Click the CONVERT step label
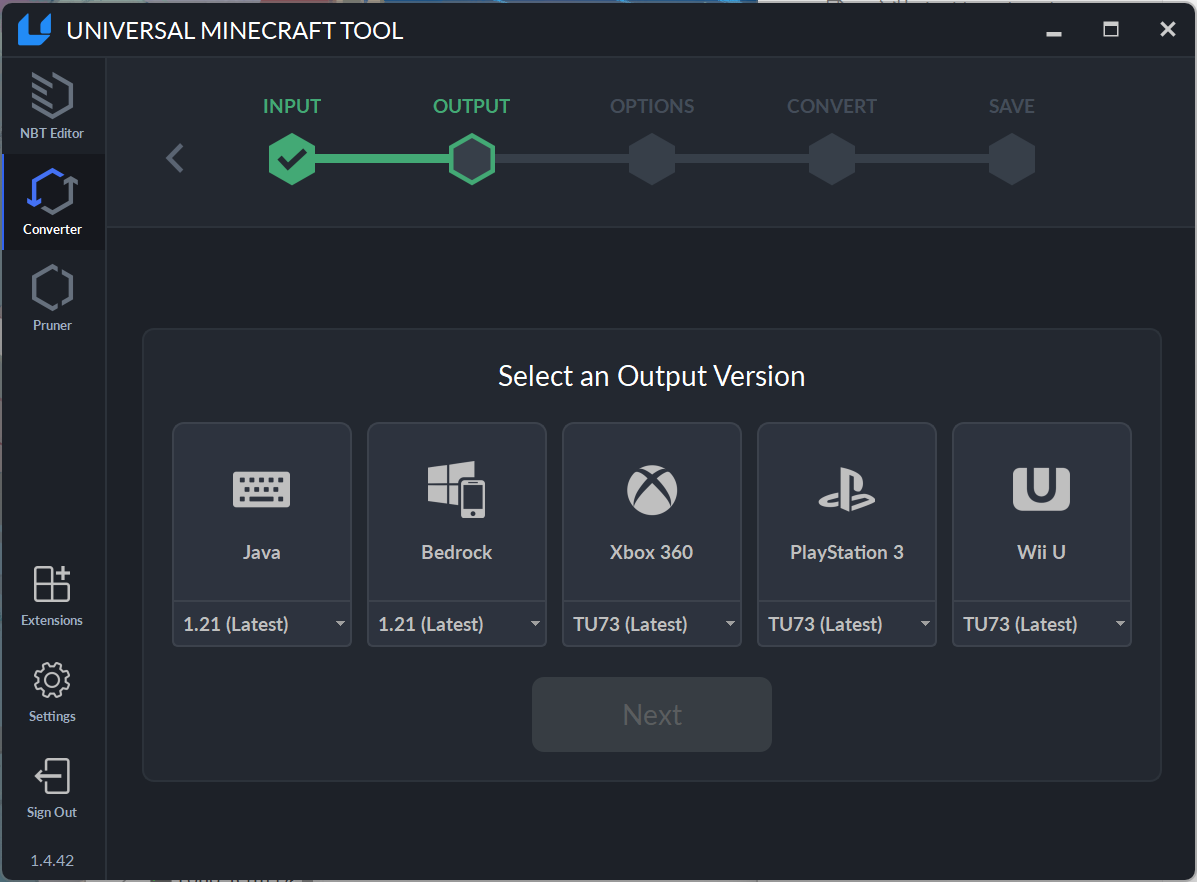Viewport: 1197px width, 882px height. (832, 106)
